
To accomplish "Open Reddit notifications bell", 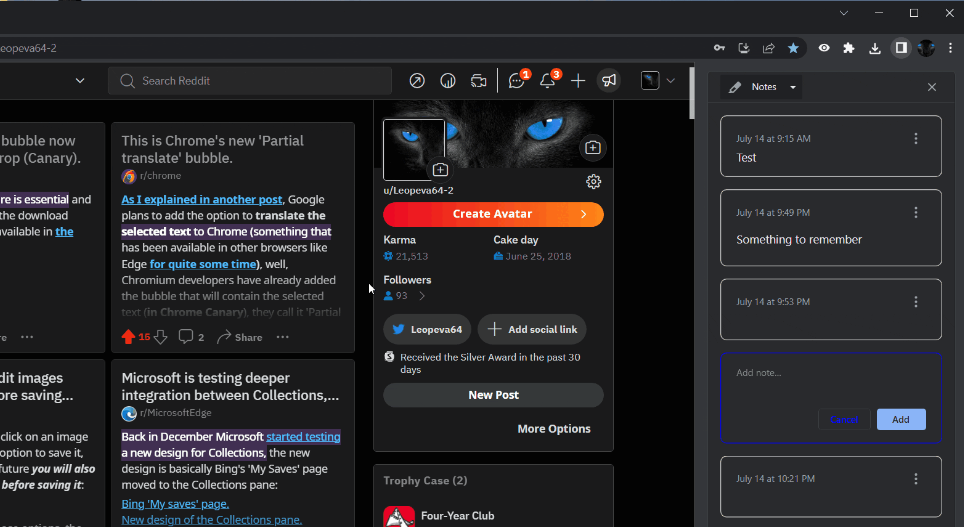I will pyautogui.click(x=548, y=81).
